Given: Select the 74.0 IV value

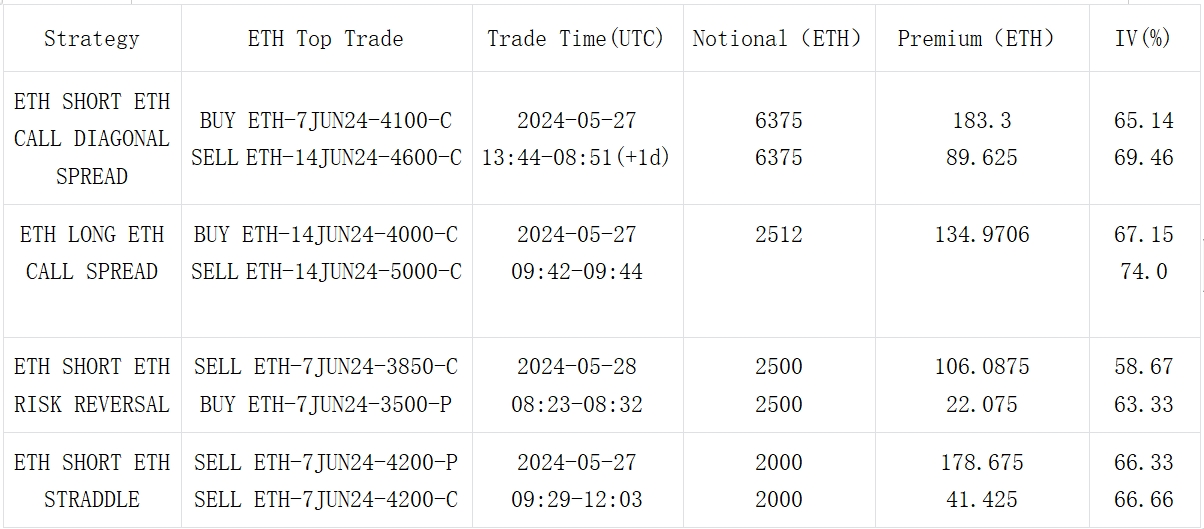Looking at the screenshot, I should click(1144, 271).
